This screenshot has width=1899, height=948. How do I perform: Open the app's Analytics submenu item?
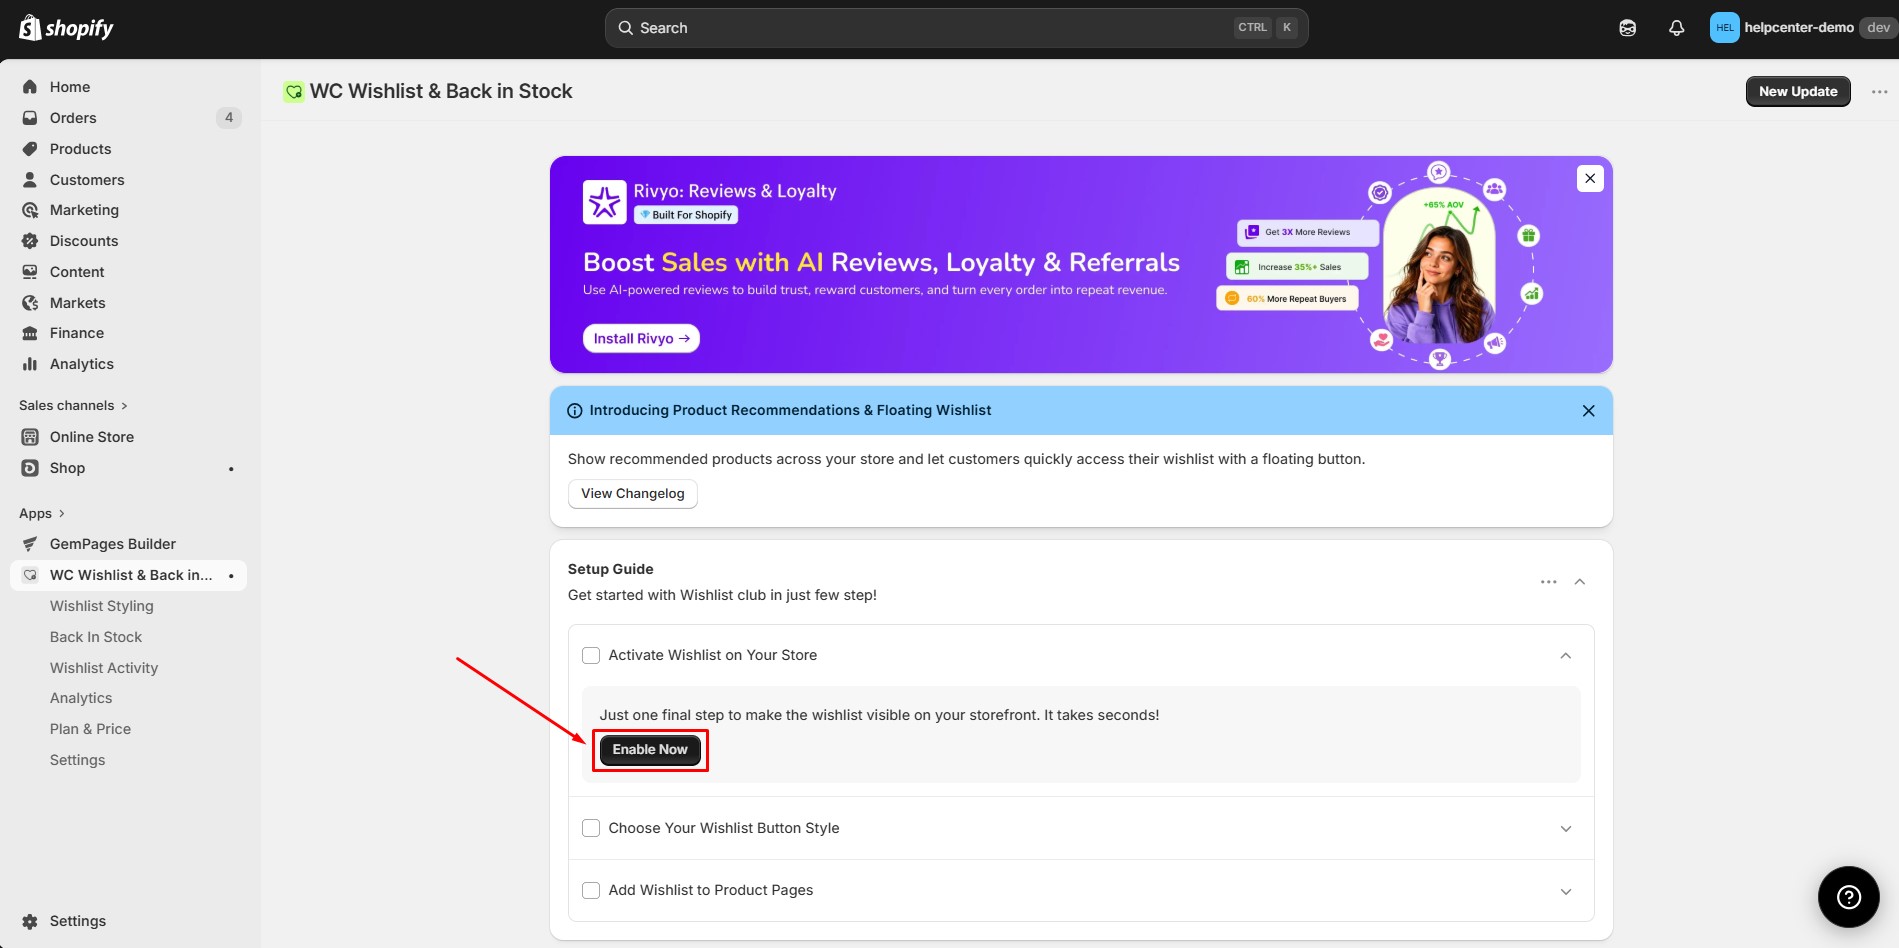tap(81, 698)
